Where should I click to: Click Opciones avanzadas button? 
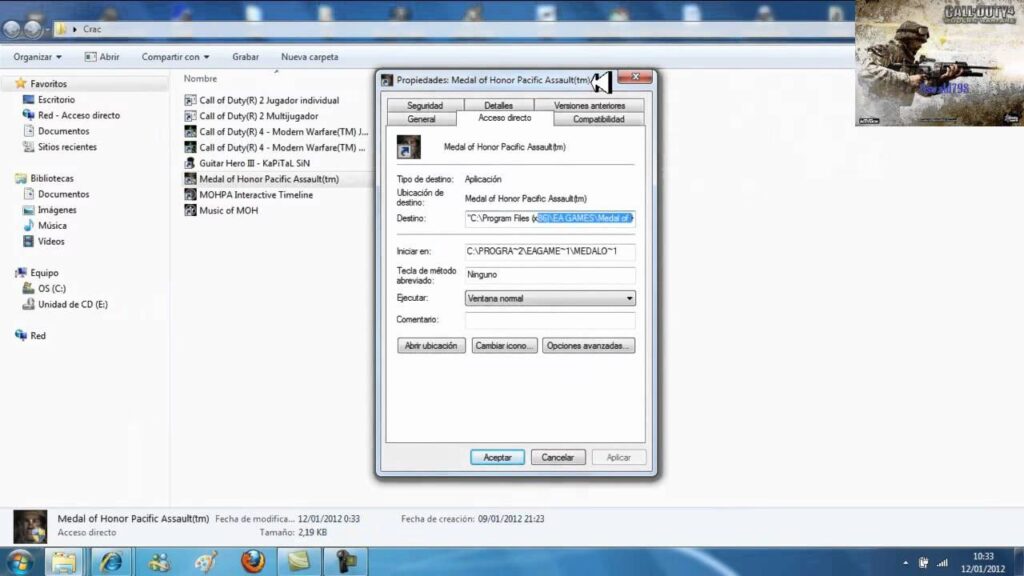[x=588, y=345]
